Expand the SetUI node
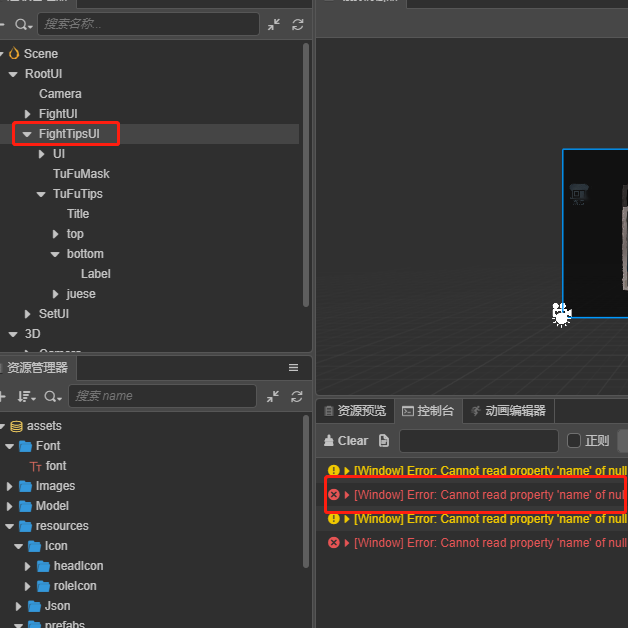Screen dimensions: 628x628 point(27,314)
